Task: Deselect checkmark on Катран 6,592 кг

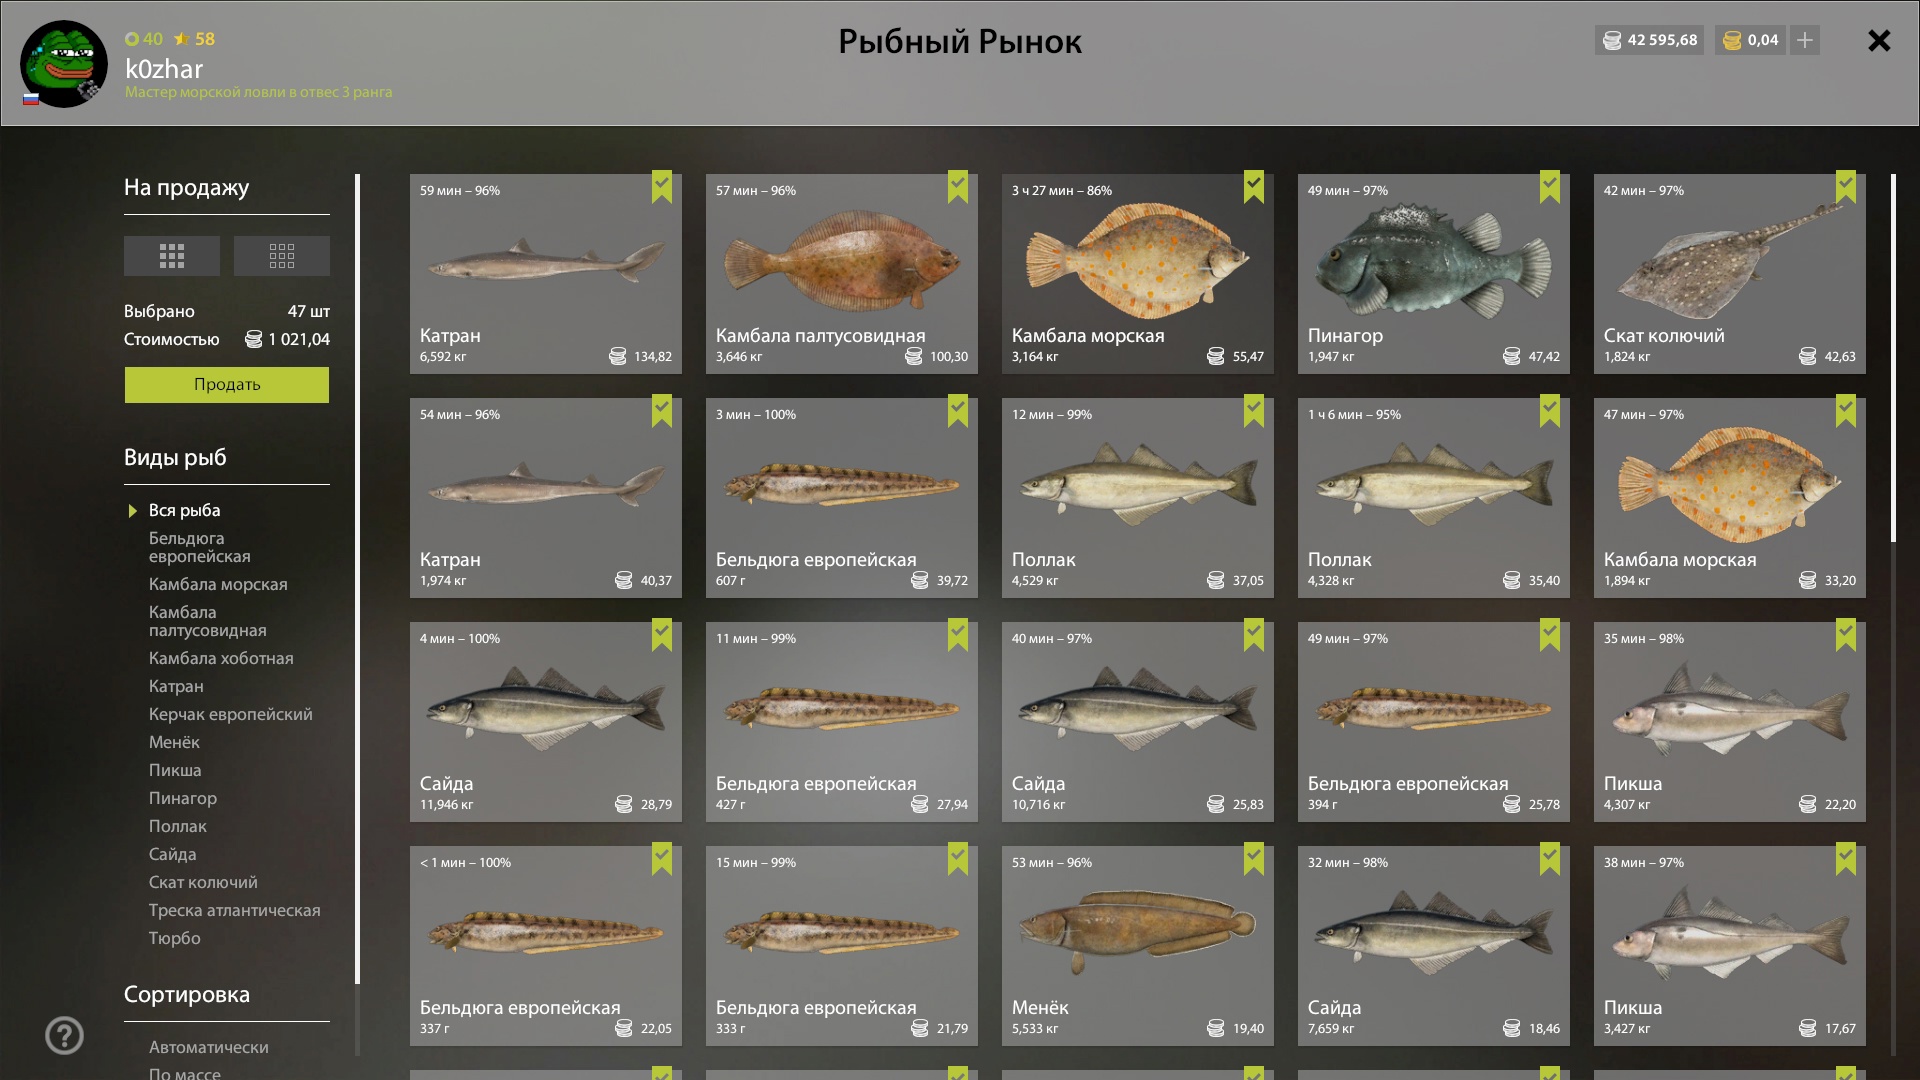Action: 662,187
